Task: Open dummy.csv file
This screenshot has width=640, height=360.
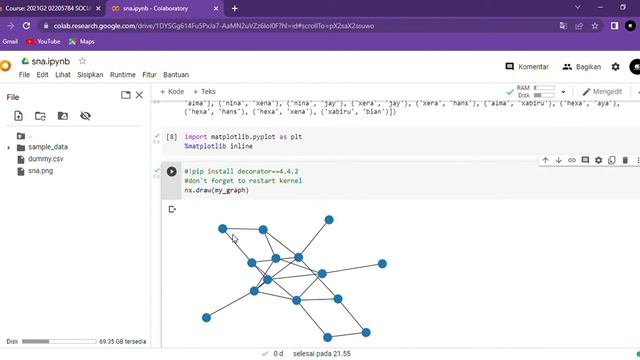Action: point(45,159)
